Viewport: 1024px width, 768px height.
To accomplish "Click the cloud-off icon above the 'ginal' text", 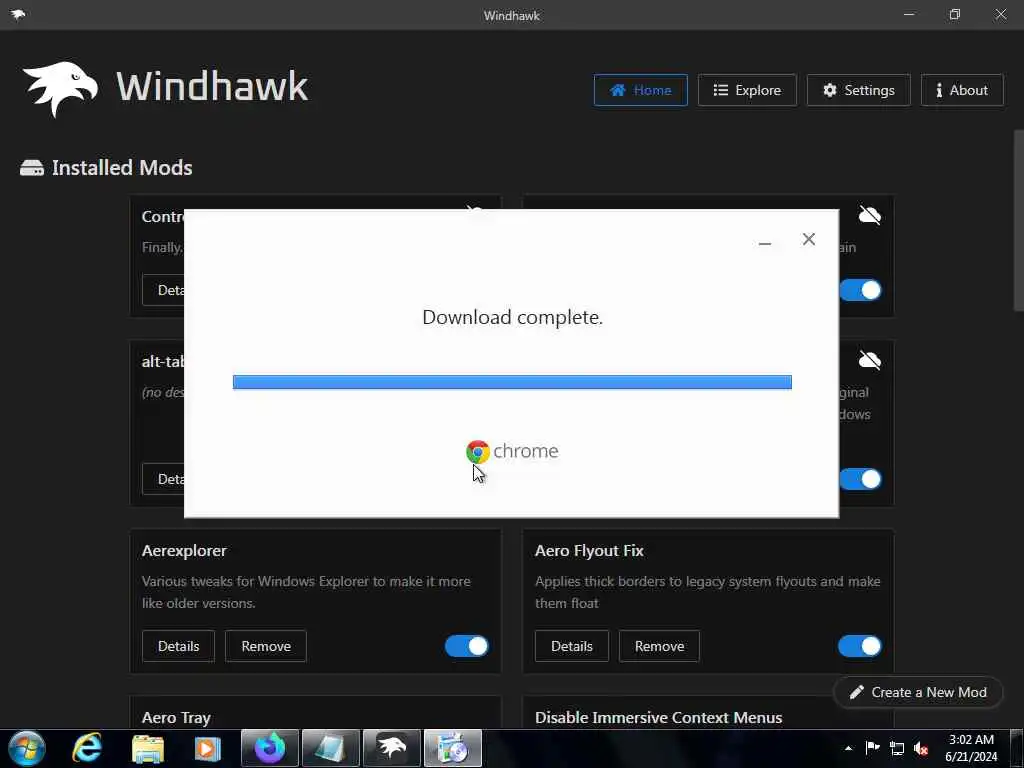I will [869, 360].
